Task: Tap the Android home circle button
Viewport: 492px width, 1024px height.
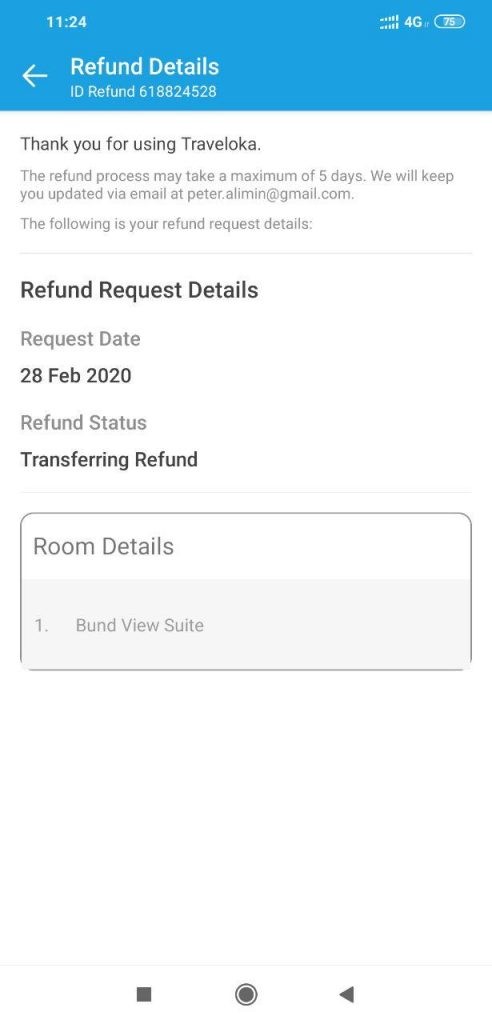Action: point(246,994)
